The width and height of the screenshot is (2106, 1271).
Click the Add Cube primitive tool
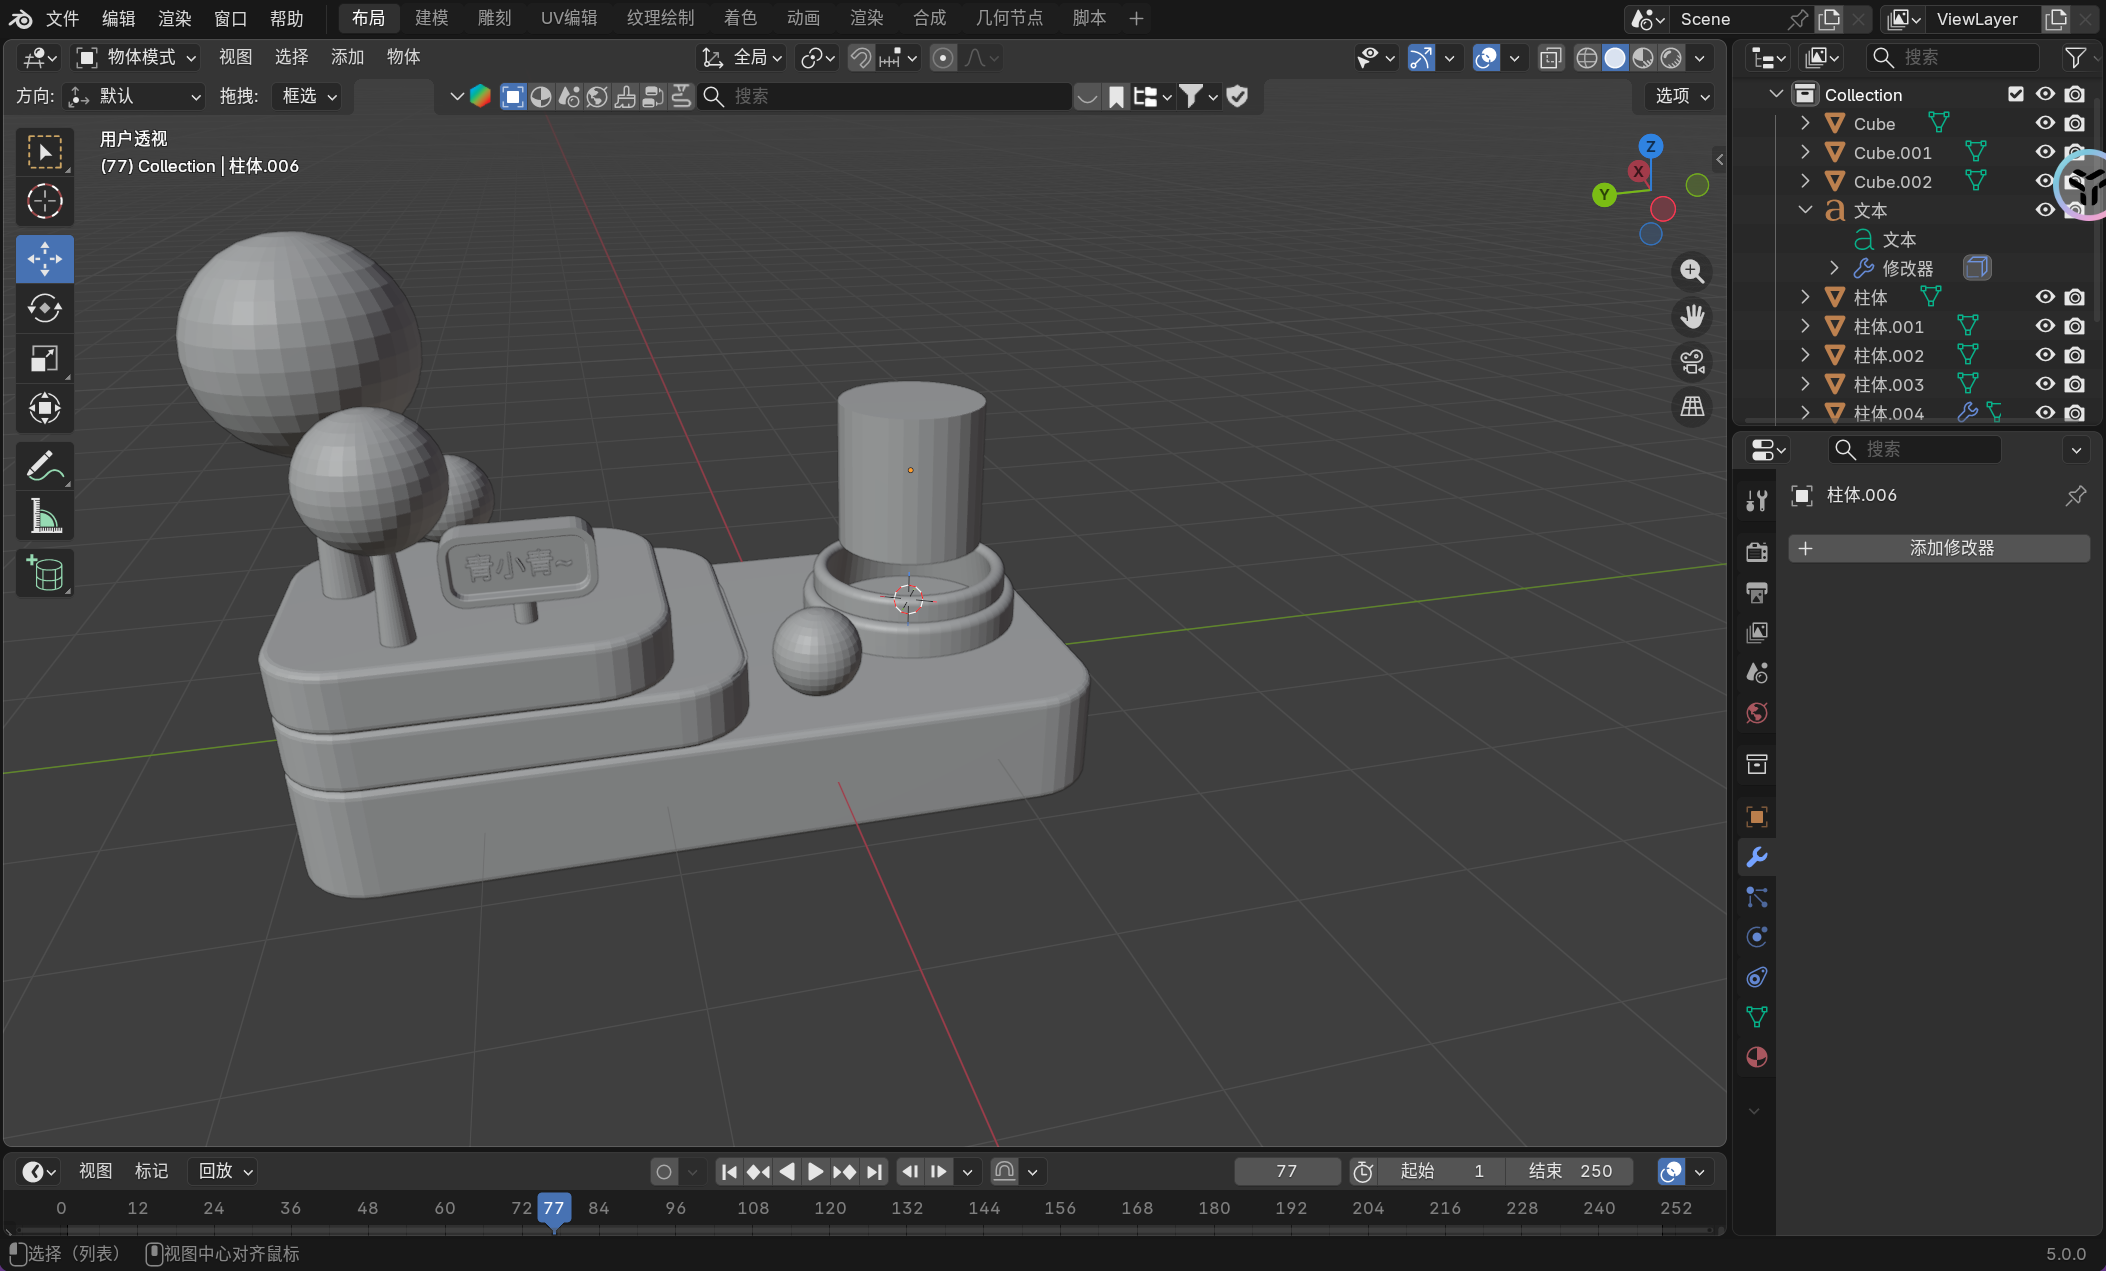pyautogui.click(x=44, y=573)
